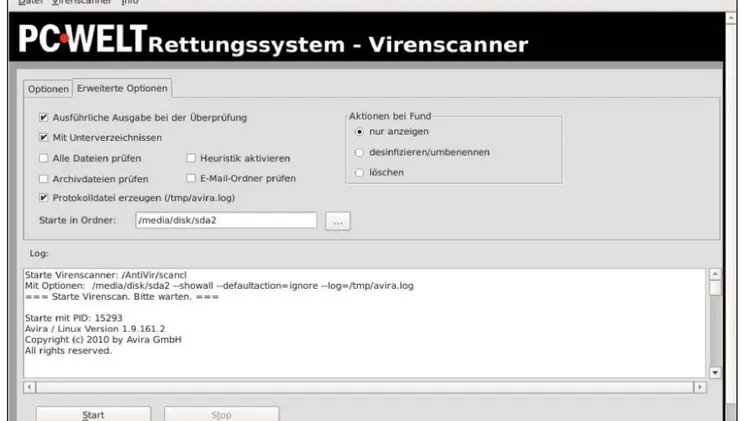Switch to the Erweiterte Optionen tab
The image size is (750, 421).
coord(122,88)
